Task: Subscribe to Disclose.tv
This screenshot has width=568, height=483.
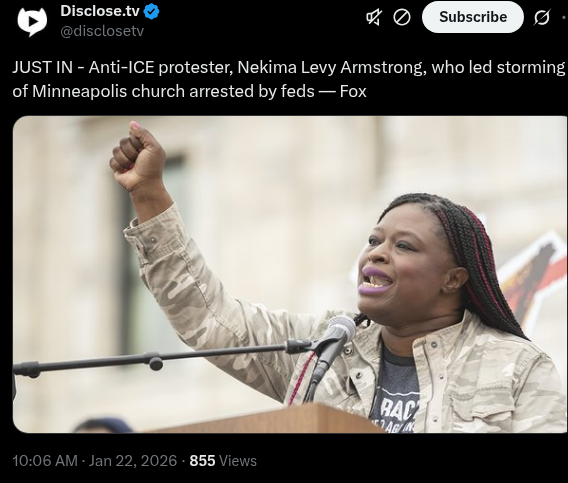Action: coord(473,17)
